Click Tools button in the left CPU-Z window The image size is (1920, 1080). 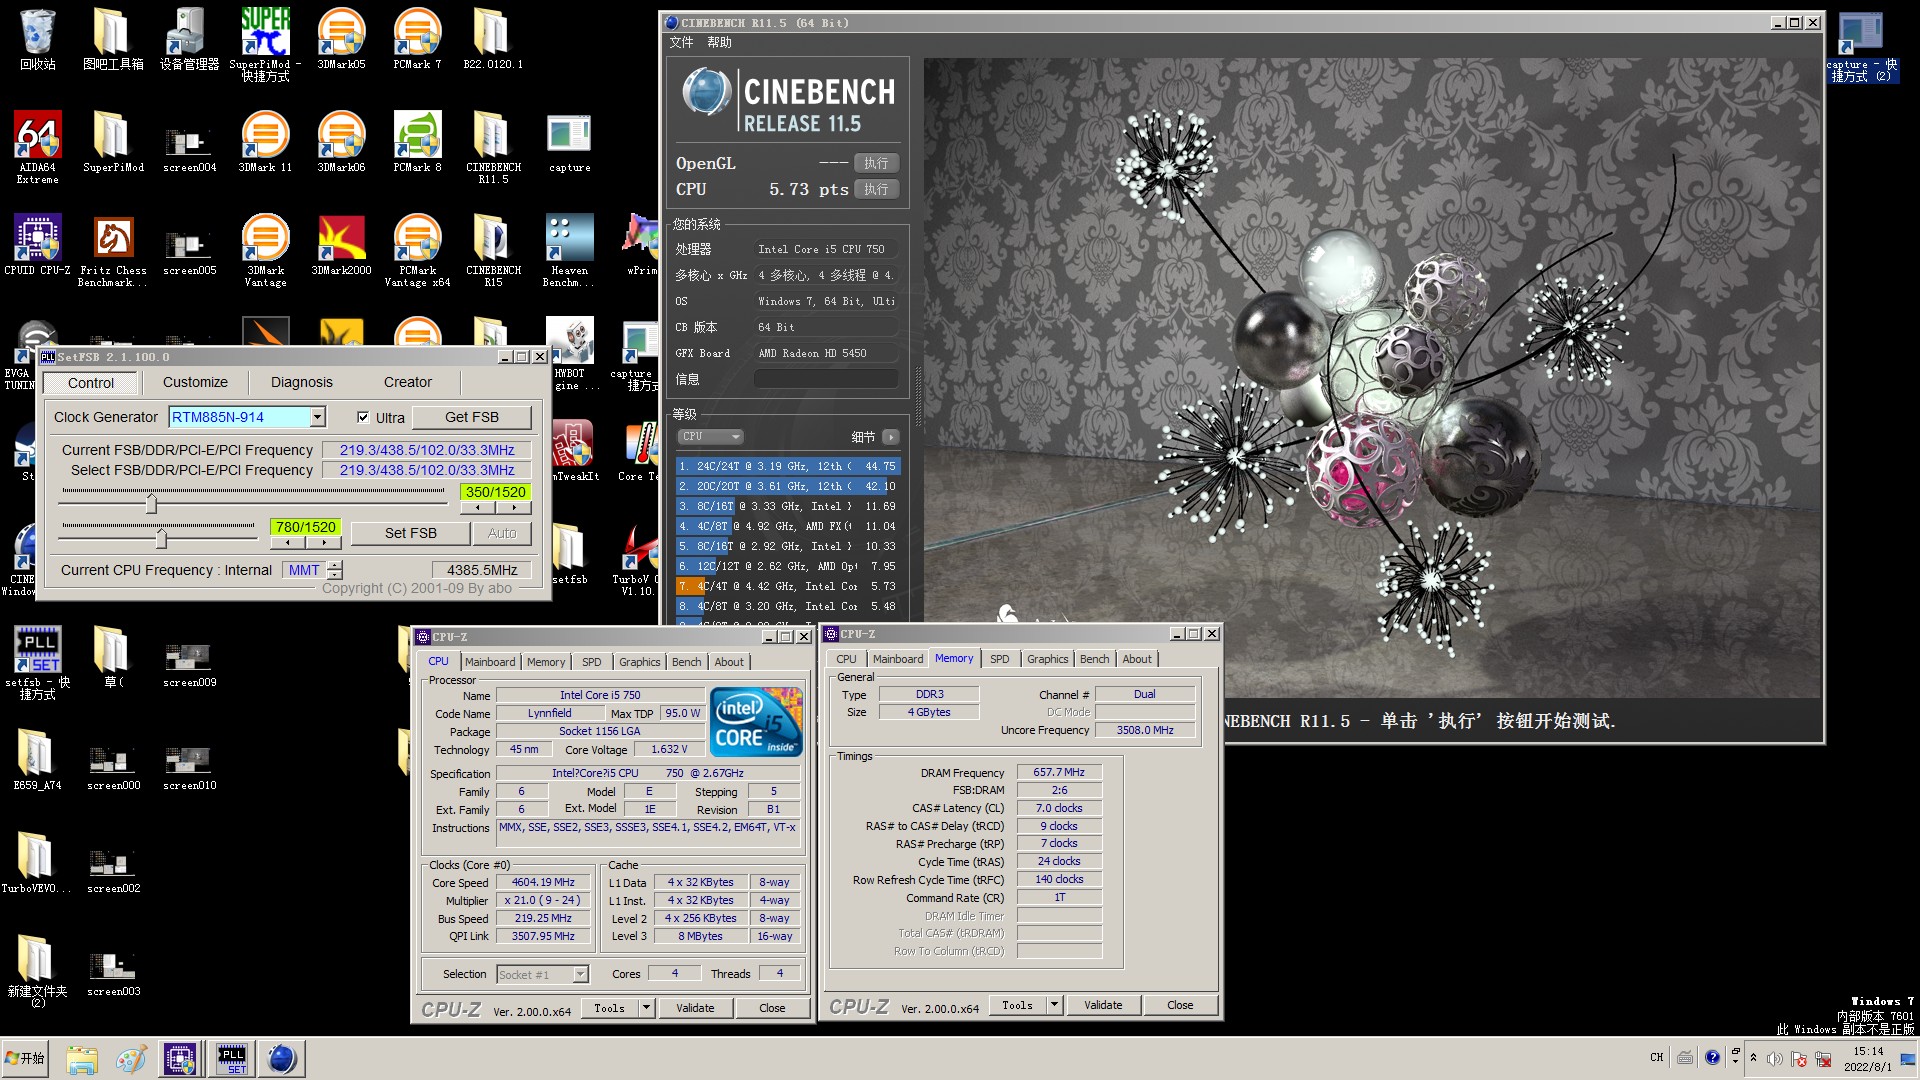609,1008
